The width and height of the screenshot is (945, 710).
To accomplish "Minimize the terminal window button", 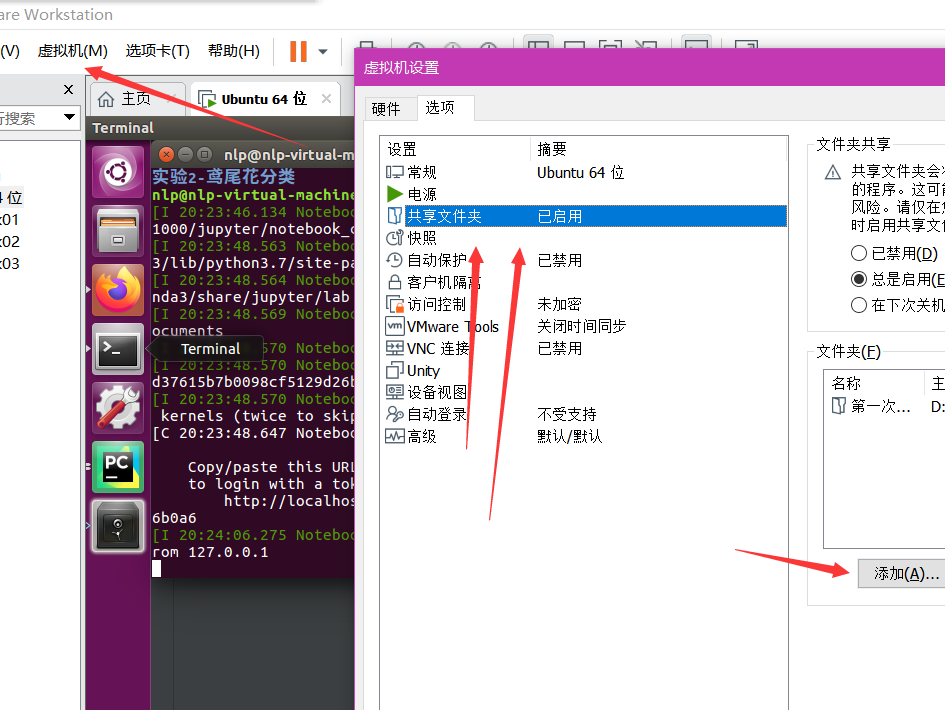I will tap(185, 154).
